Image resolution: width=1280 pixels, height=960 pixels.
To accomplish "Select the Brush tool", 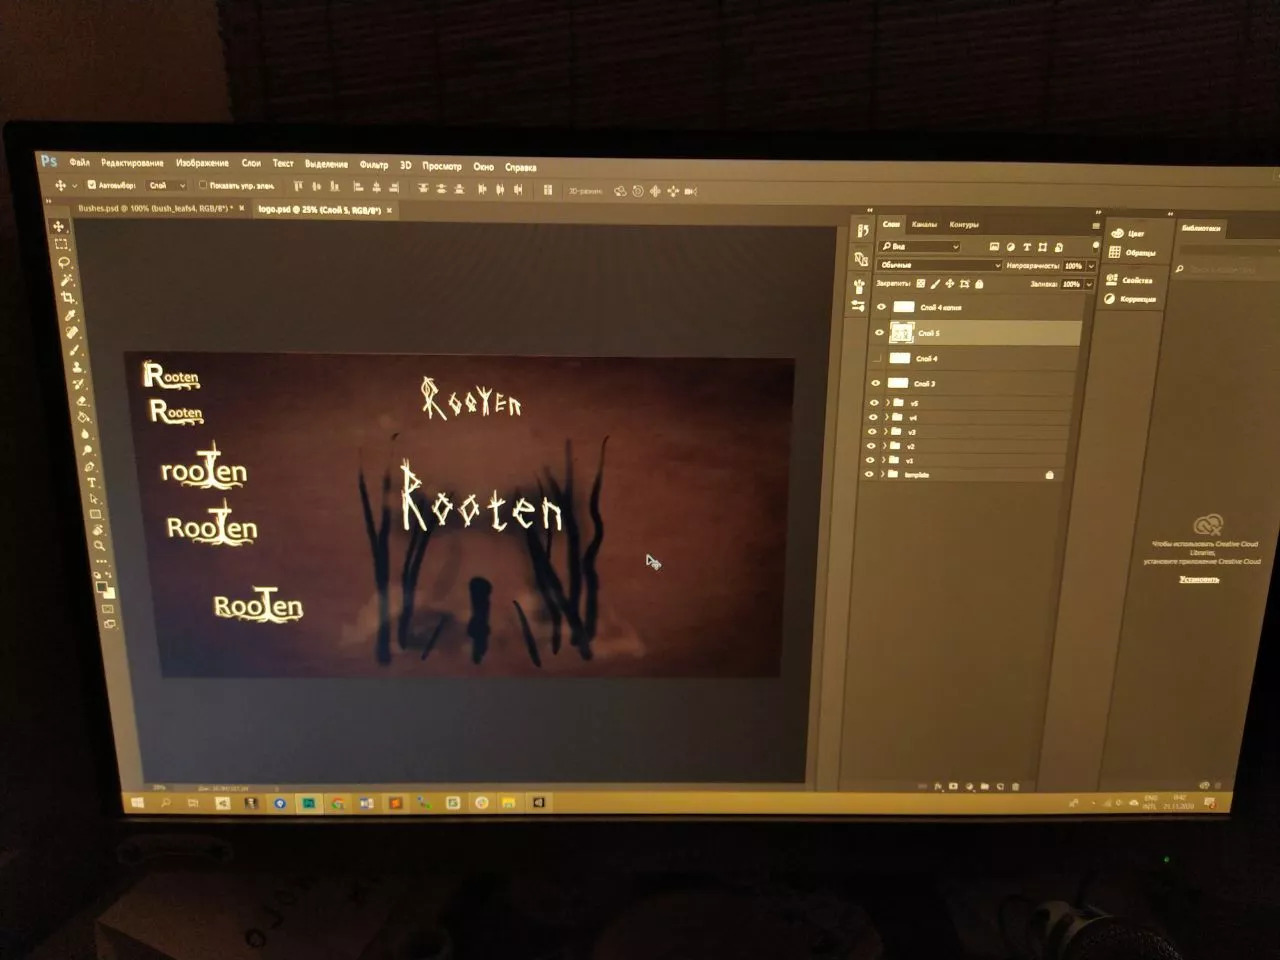I will coord(74,350).
